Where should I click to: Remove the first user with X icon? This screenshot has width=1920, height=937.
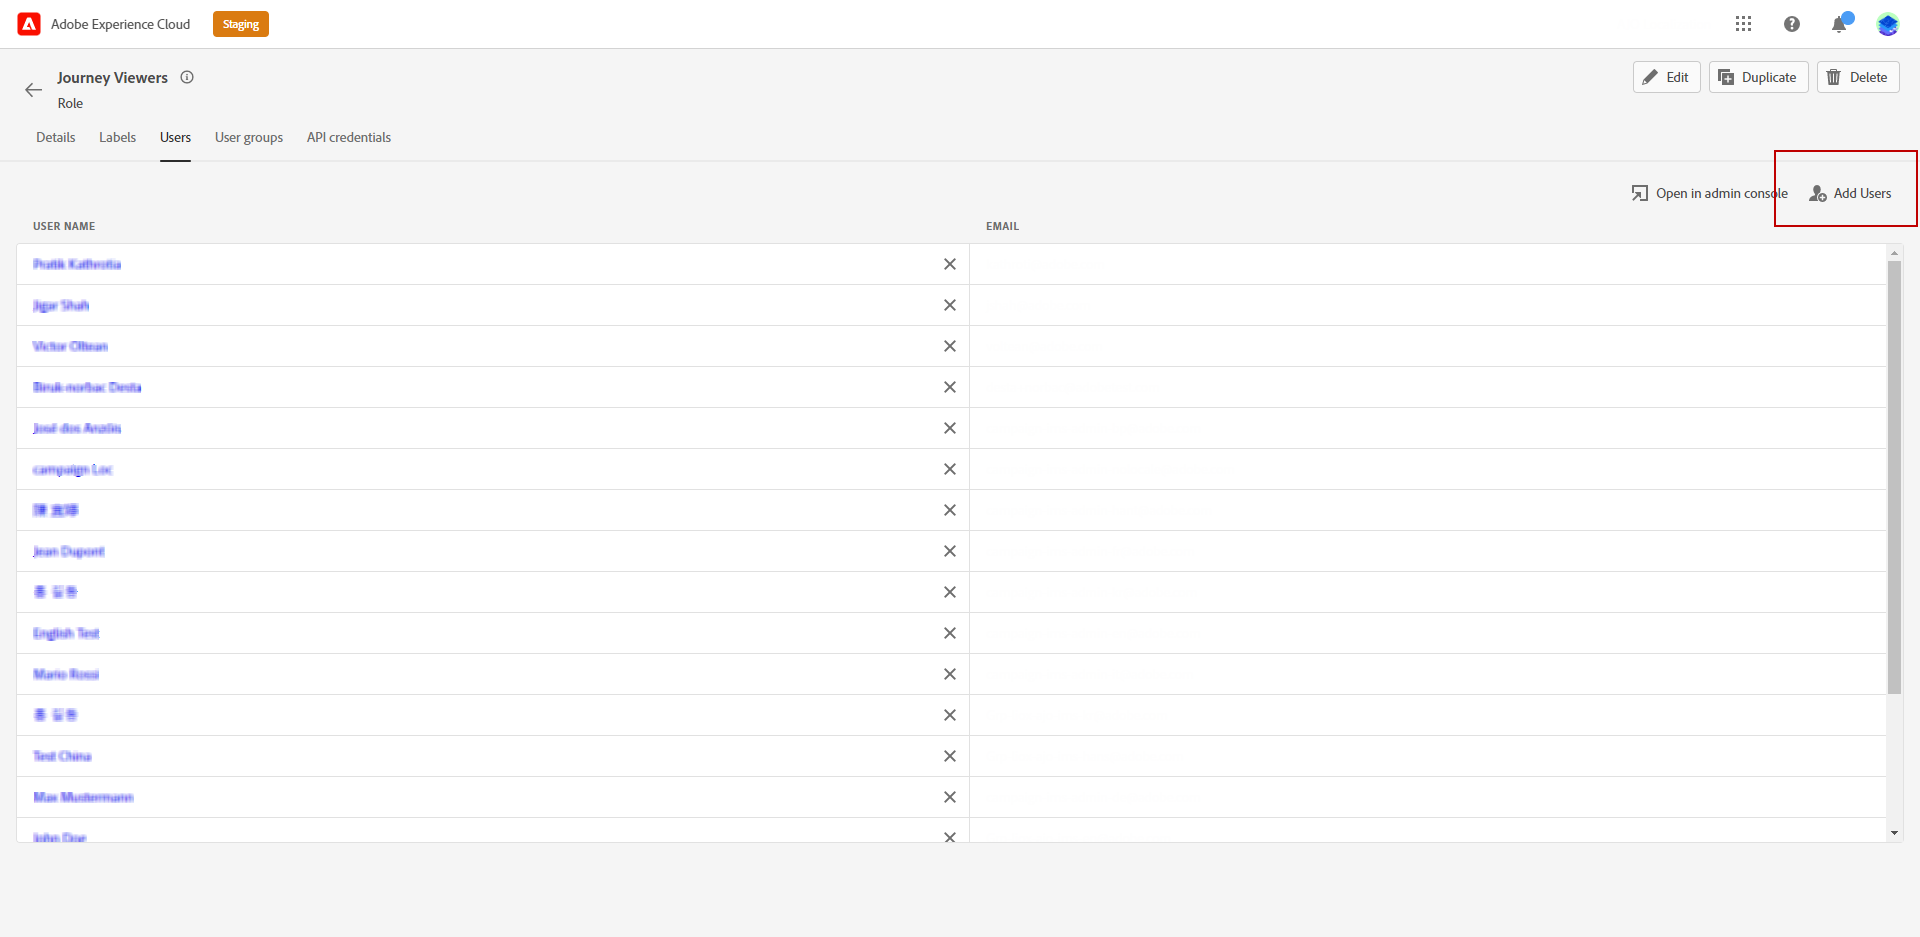(x=949, y=264)
